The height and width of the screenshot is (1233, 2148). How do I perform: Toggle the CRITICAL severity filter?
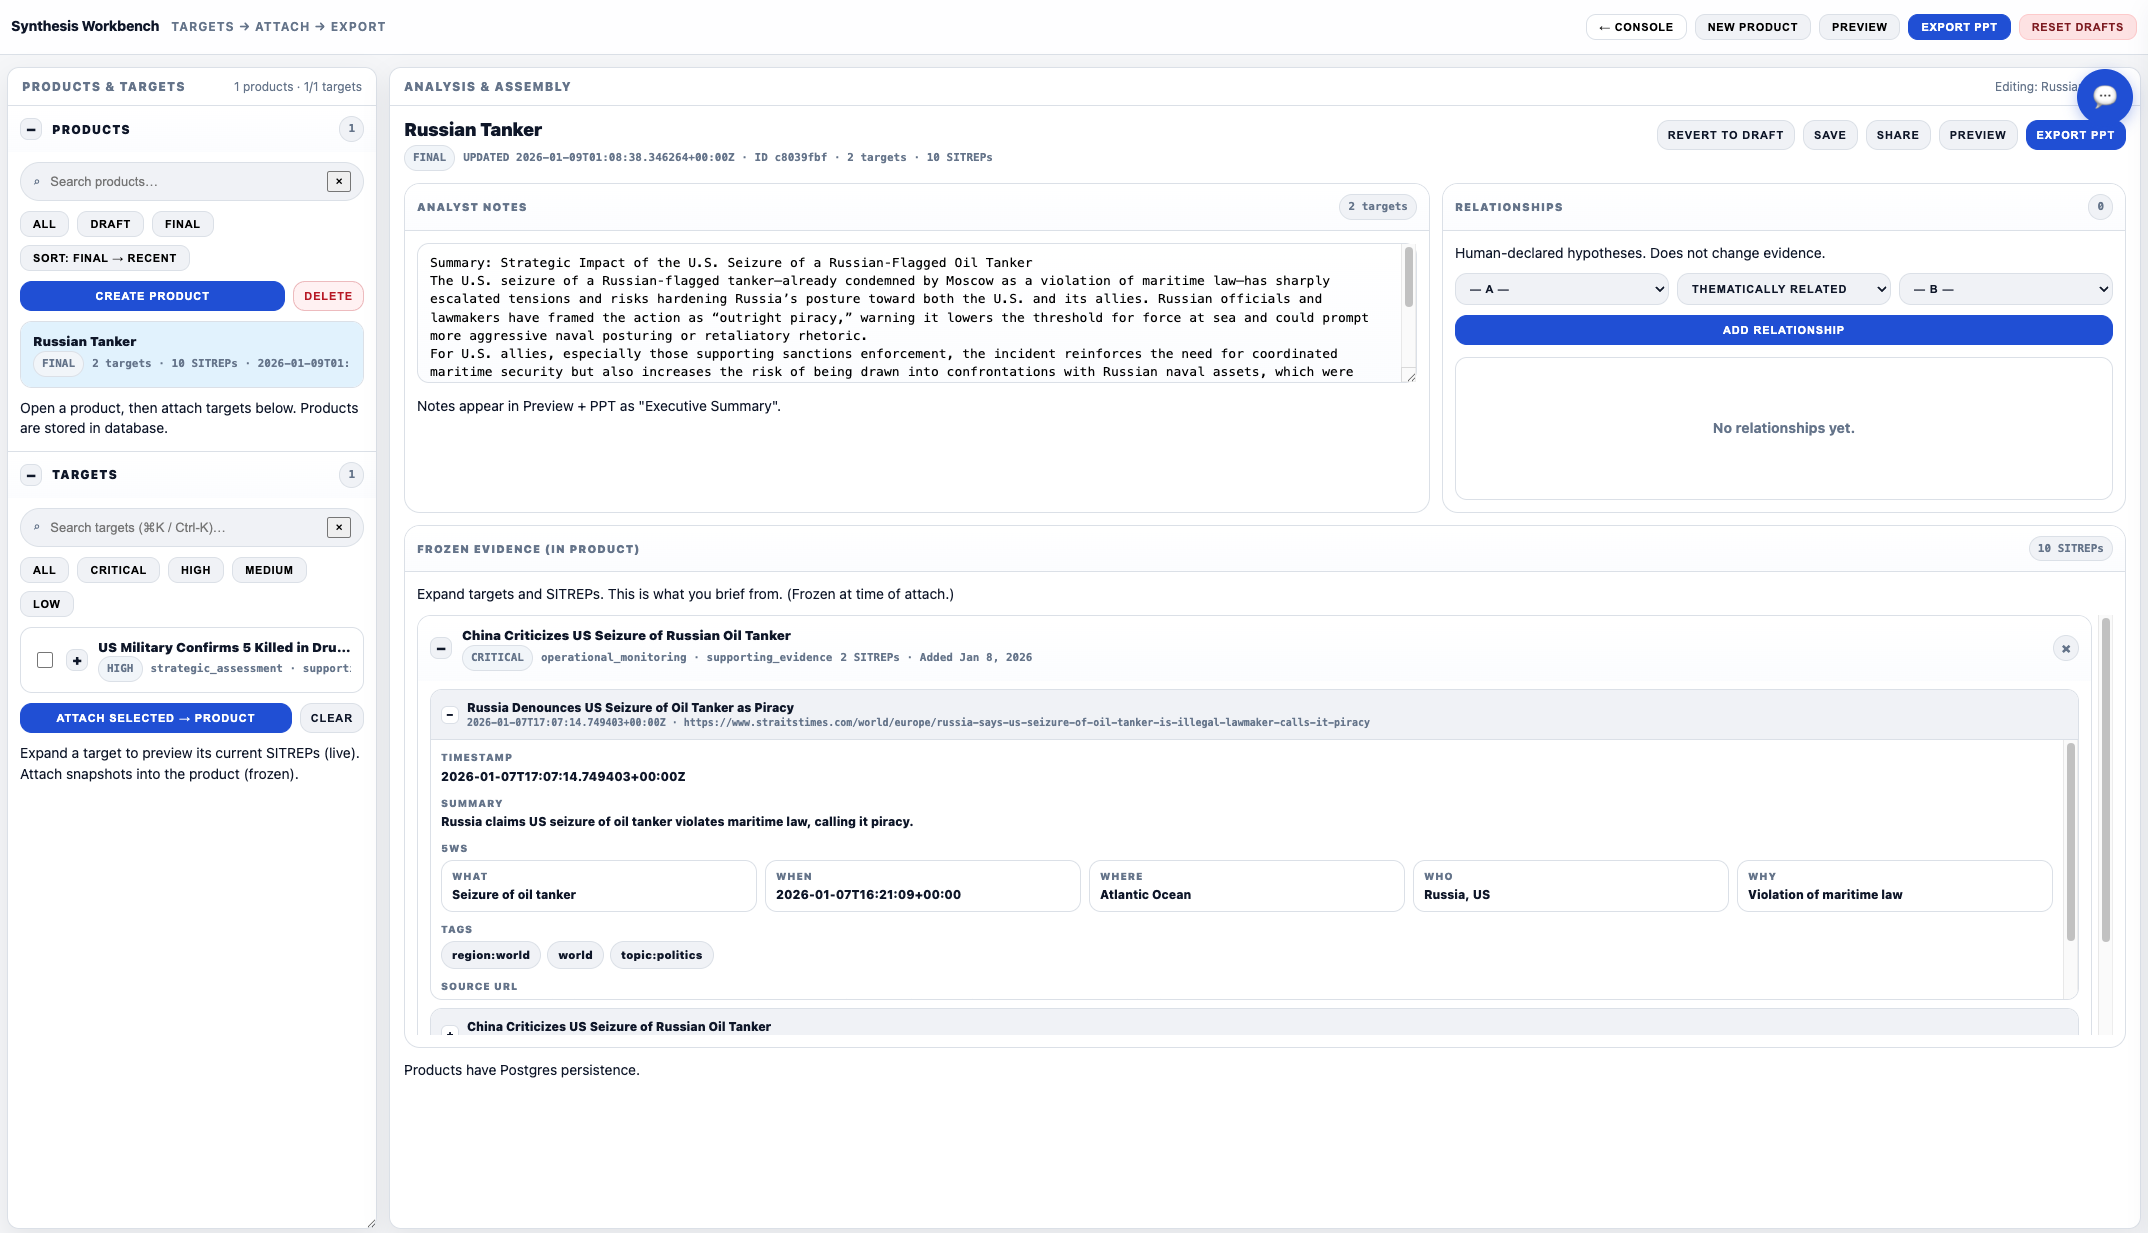click(118, 569)
